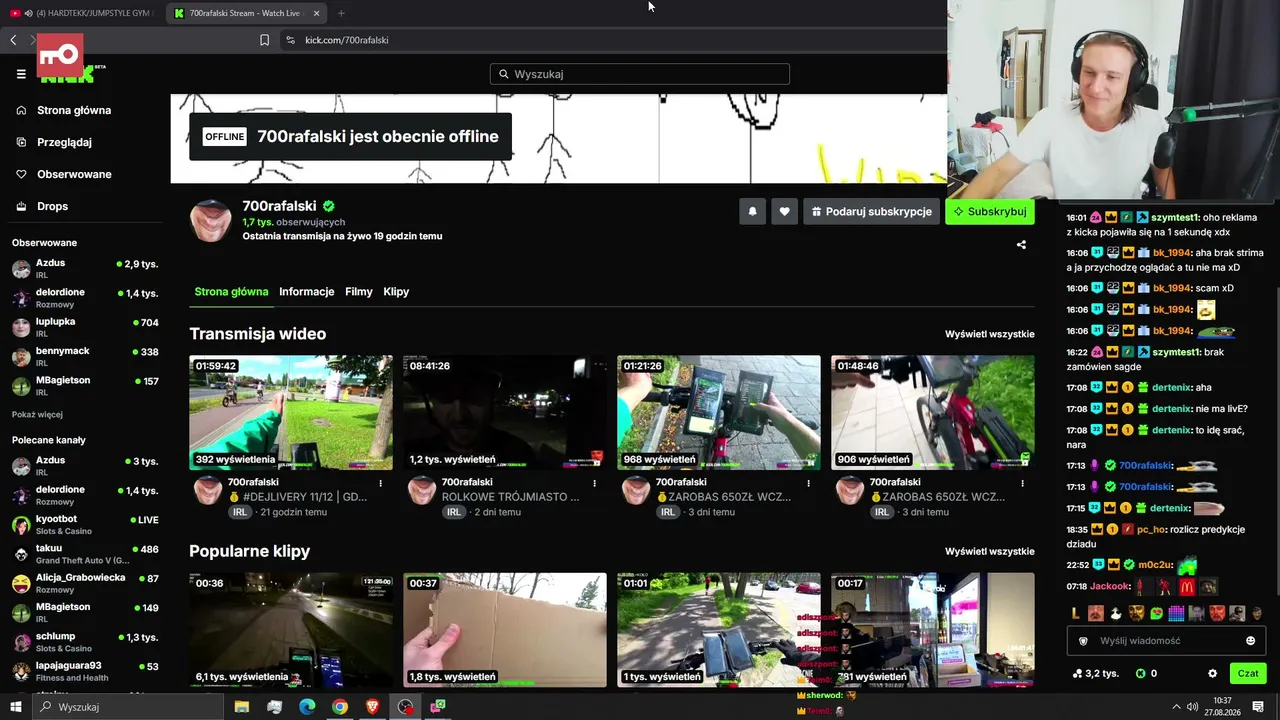Screen dimensions: 1280x720
Task: Open the Windows Start menu
Action: 16,707
